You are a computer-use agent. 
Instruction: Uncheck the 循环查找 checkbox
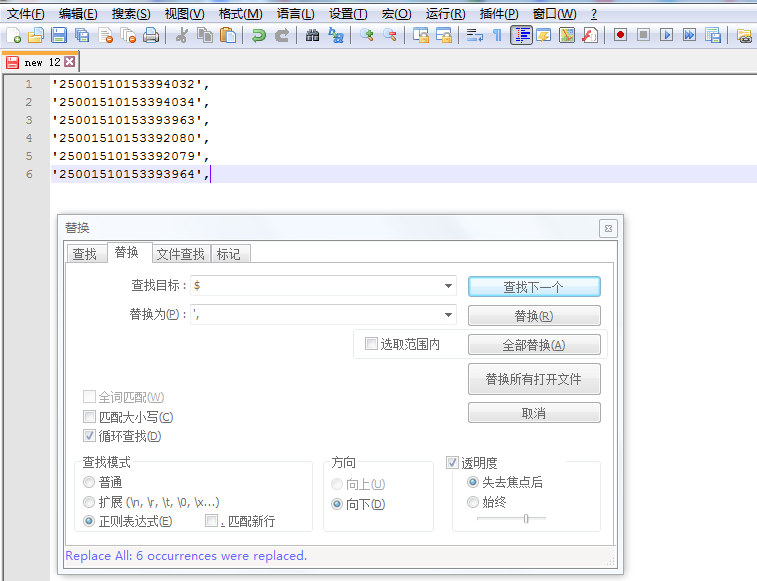coord(89,436)
